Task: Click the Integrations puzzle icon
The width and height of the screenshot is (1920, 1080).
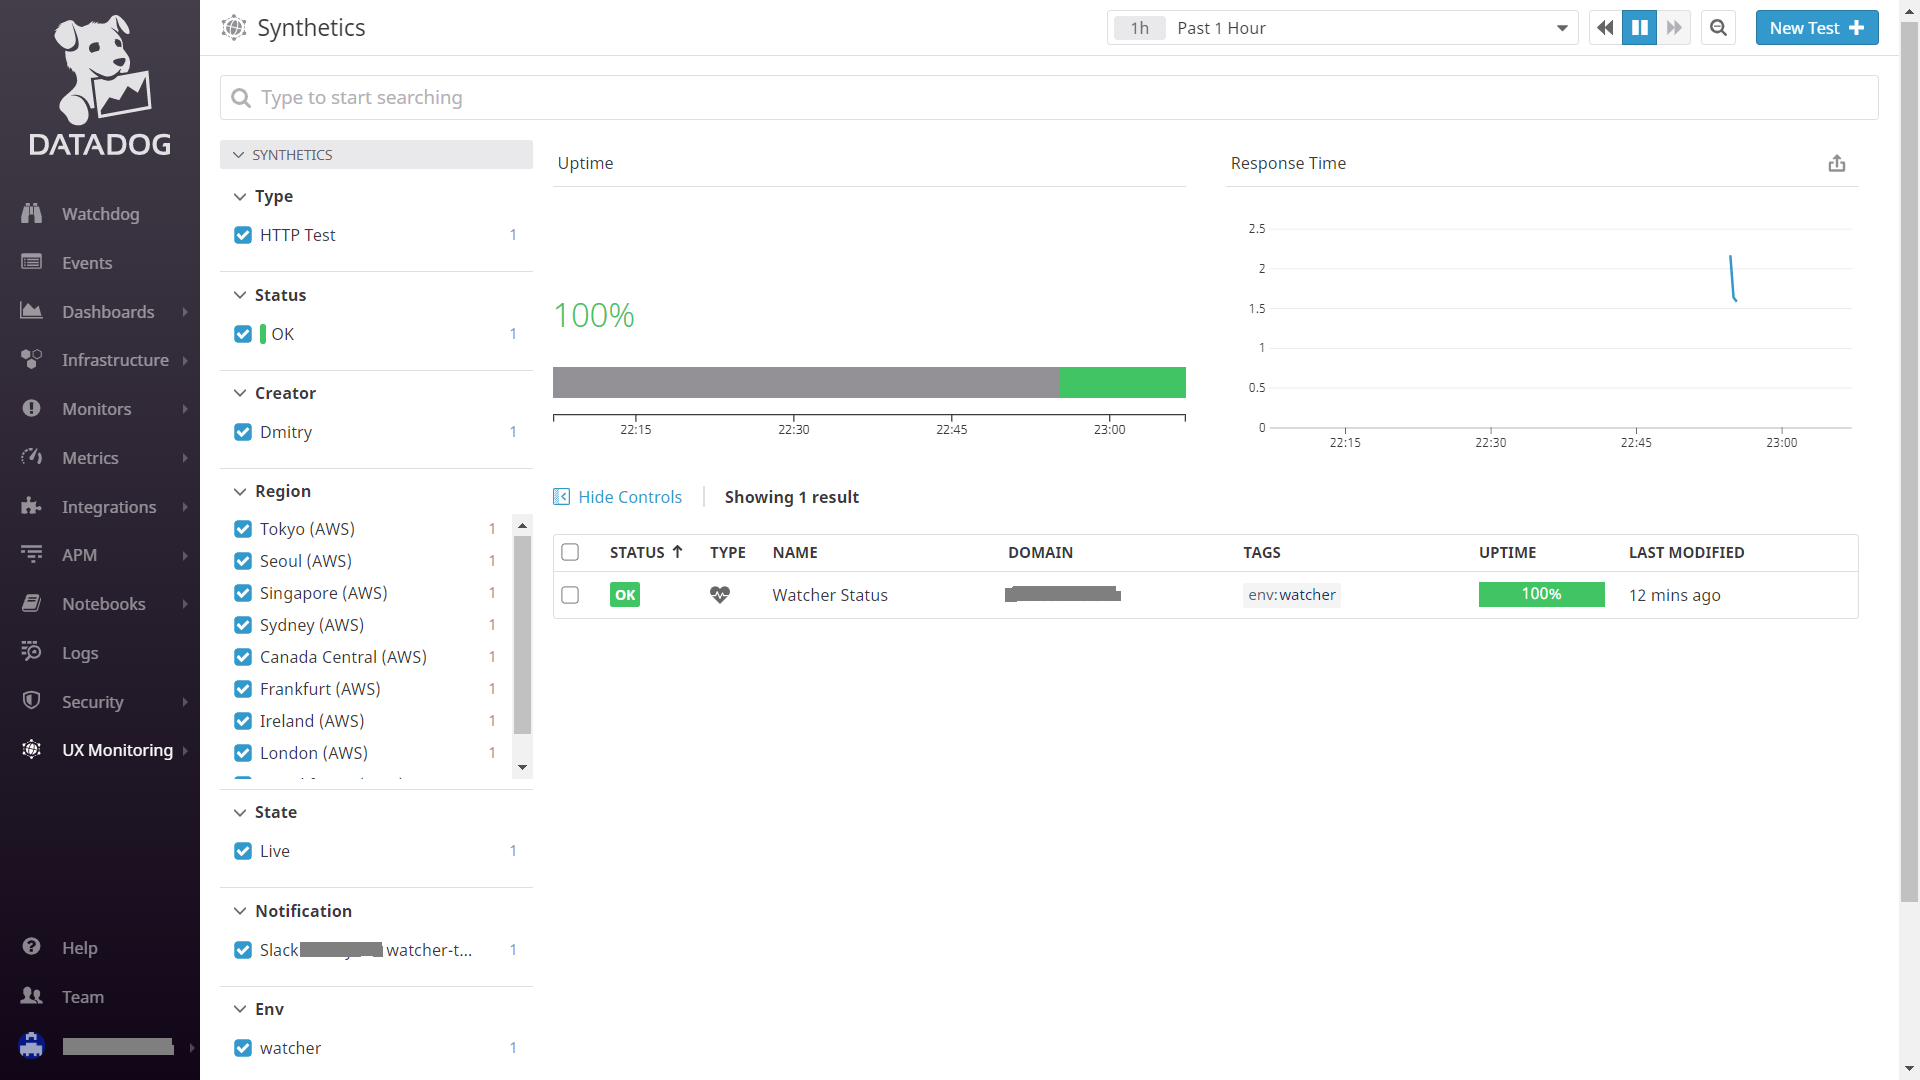Action: click(32, 506)
